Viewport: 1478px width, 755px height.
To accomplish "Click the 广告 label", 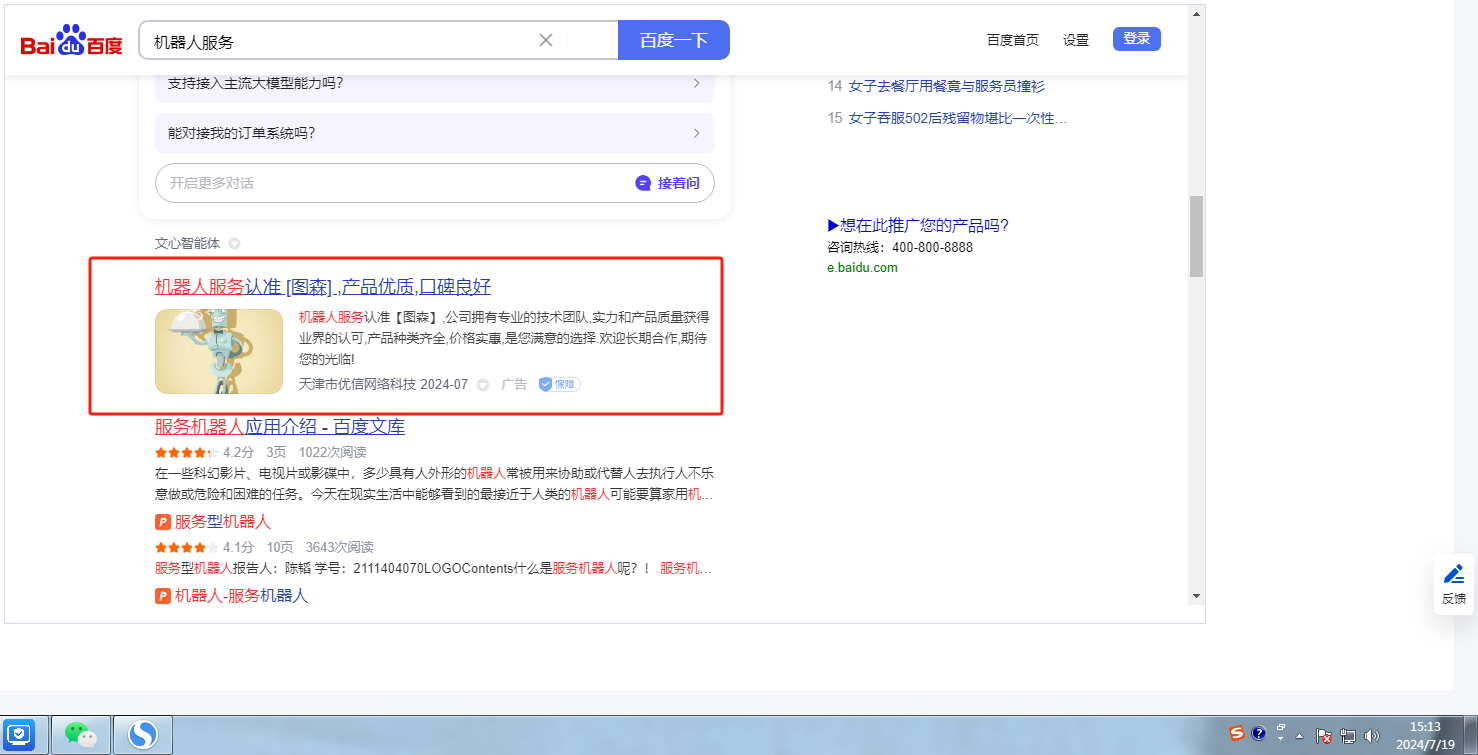I will [514, 384].
